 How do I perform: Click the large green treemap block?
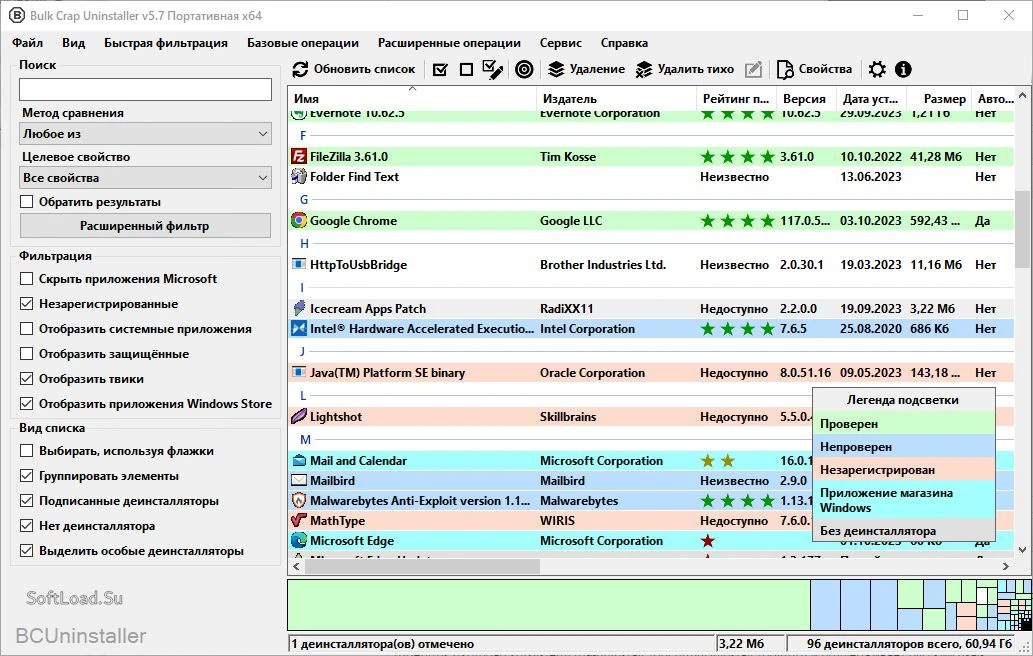pos(549,605)
